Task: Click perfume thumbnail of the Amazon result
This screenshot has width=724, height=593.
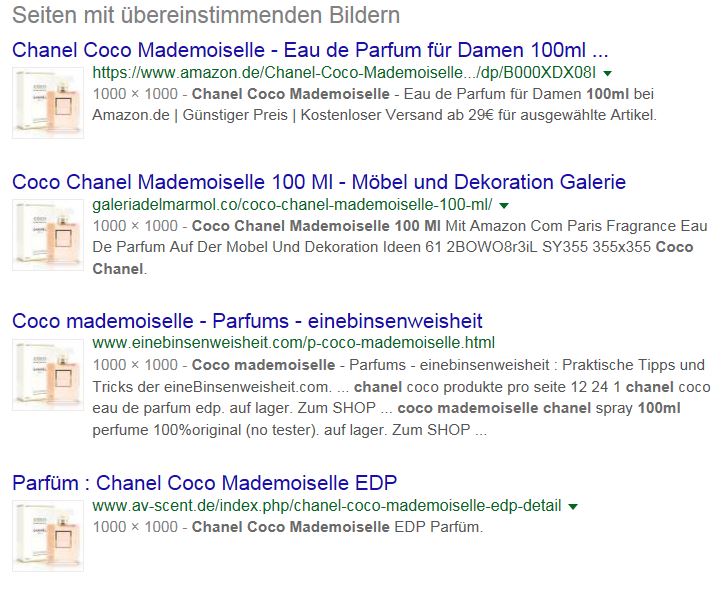Action: click(x=48, y=103)
